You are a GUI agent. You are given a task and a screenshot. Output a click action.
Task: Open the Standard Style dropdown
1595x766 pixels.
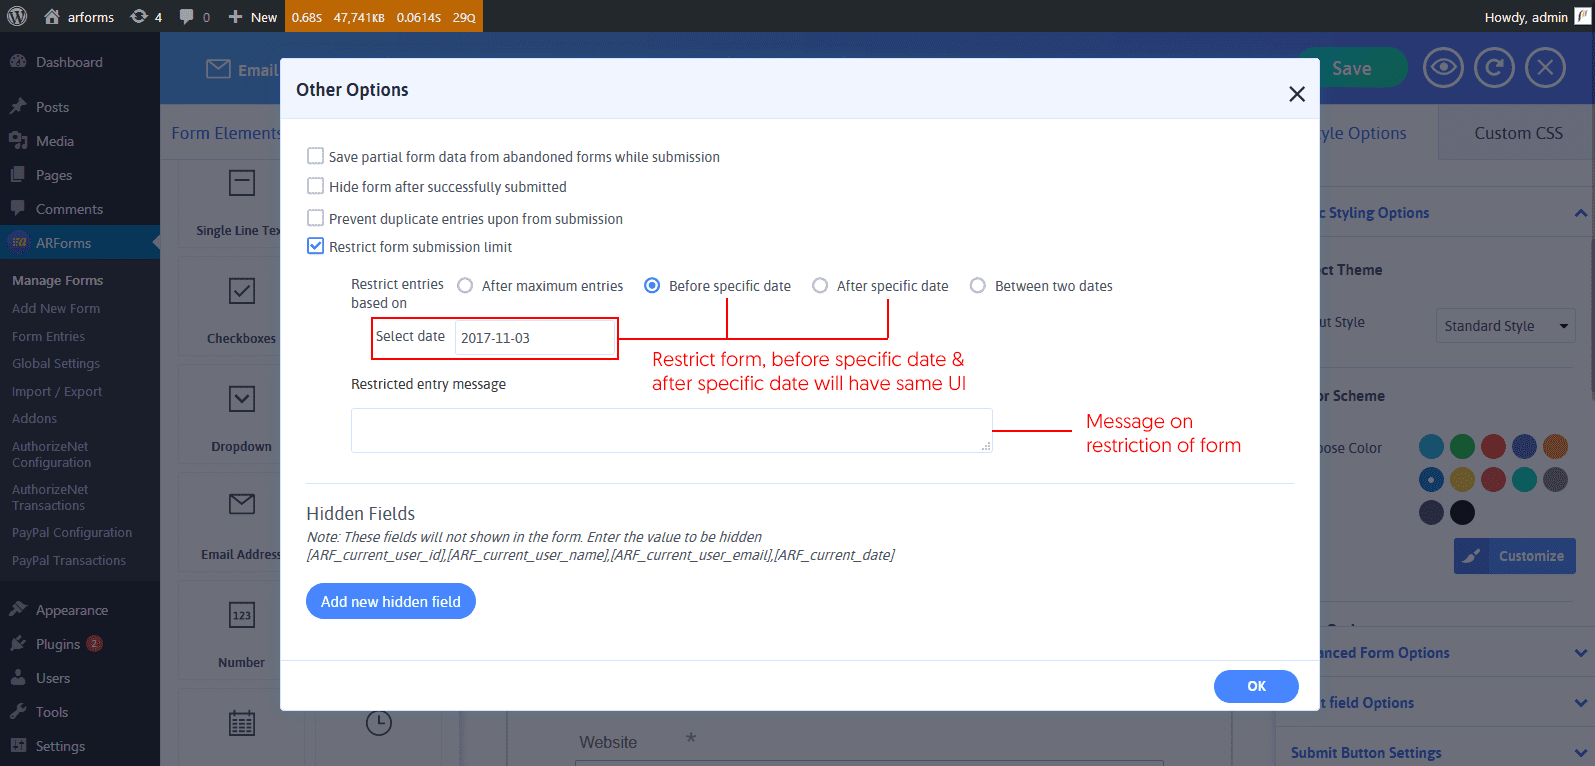(1505, 326)
